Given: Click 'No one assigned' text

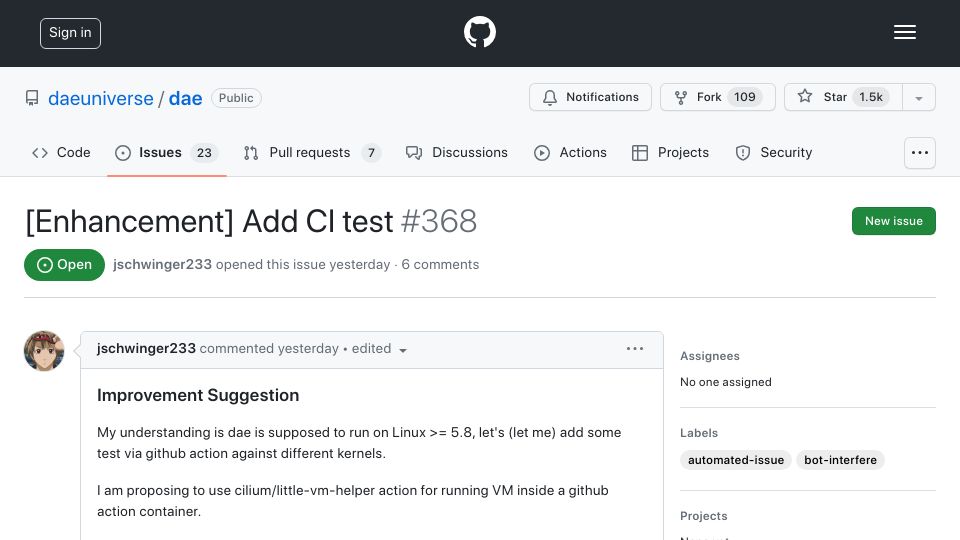Looking at the screenshot, I should 726,382.
